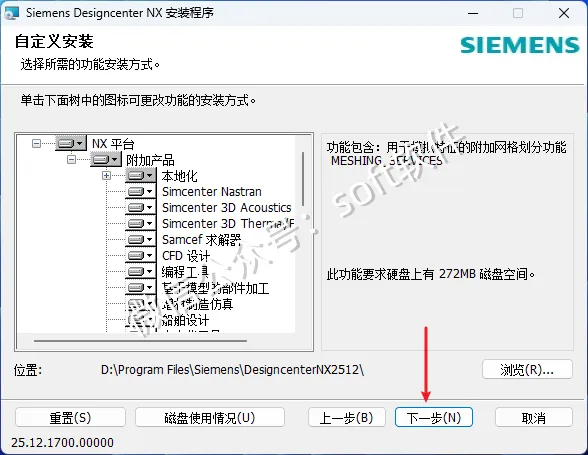The image size is (588, 455).
Task: Select 基于模型的部件加工 feature
Action: pos(215,288)
